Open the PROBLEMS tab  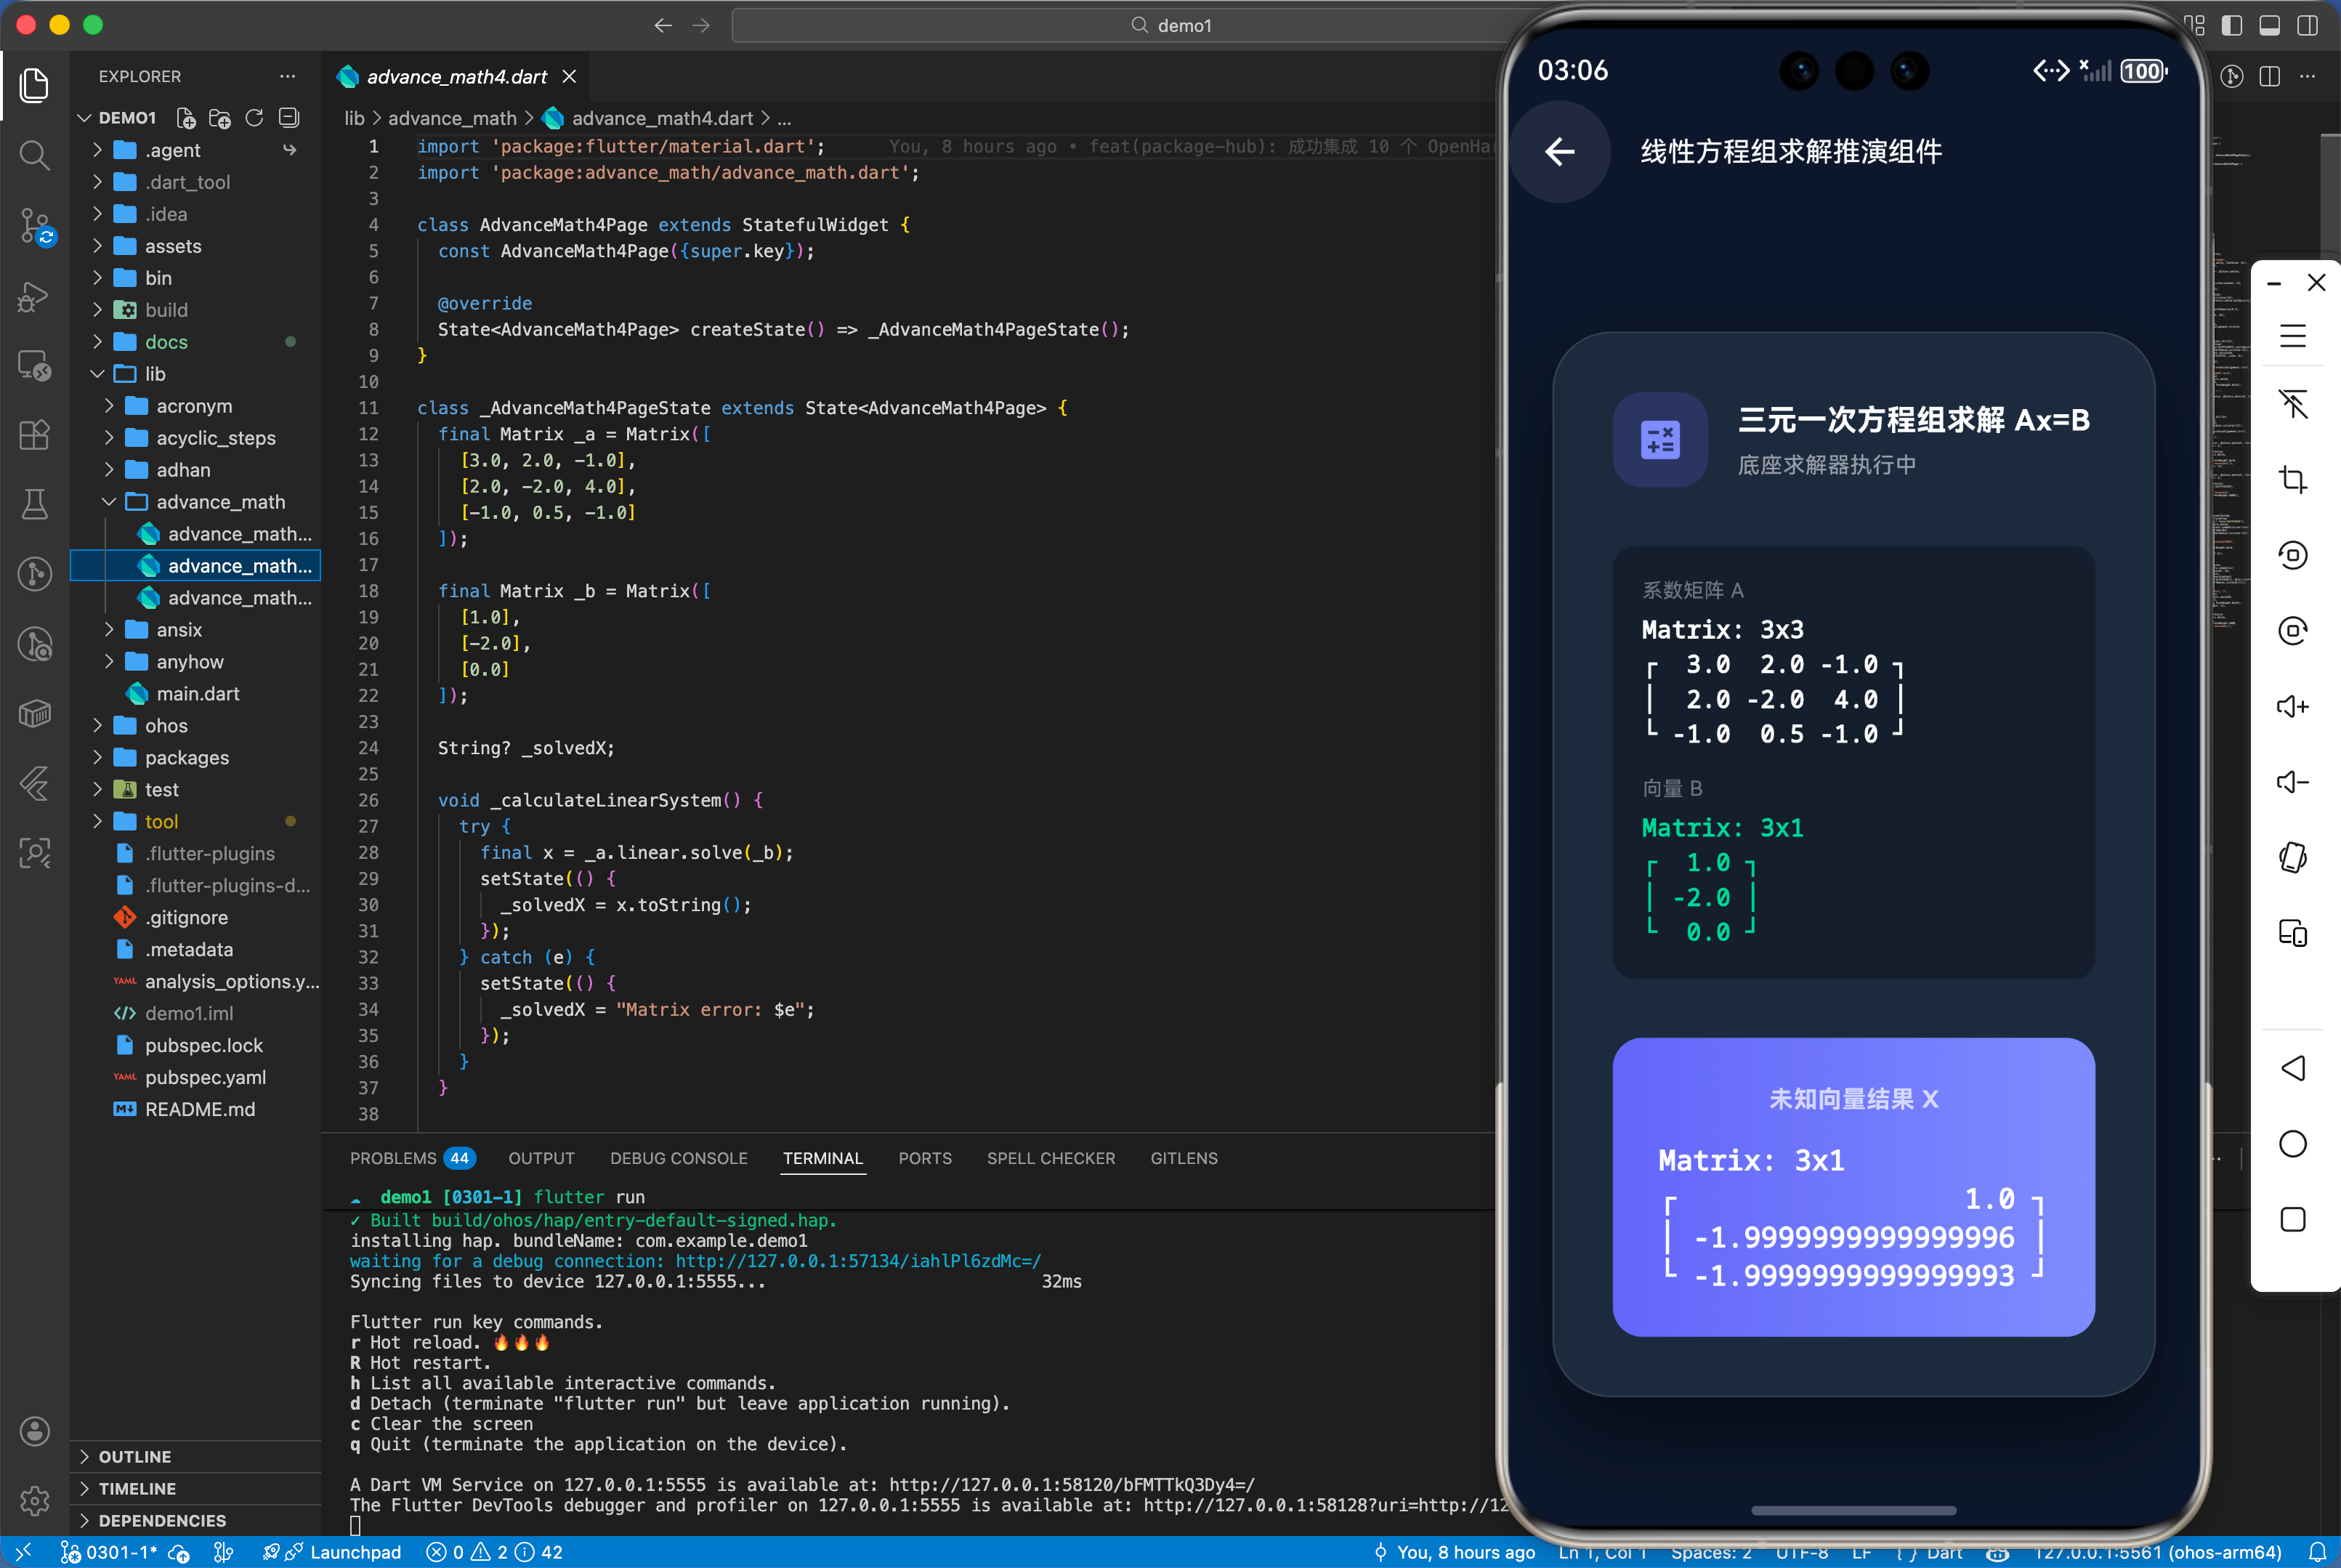393,1158
